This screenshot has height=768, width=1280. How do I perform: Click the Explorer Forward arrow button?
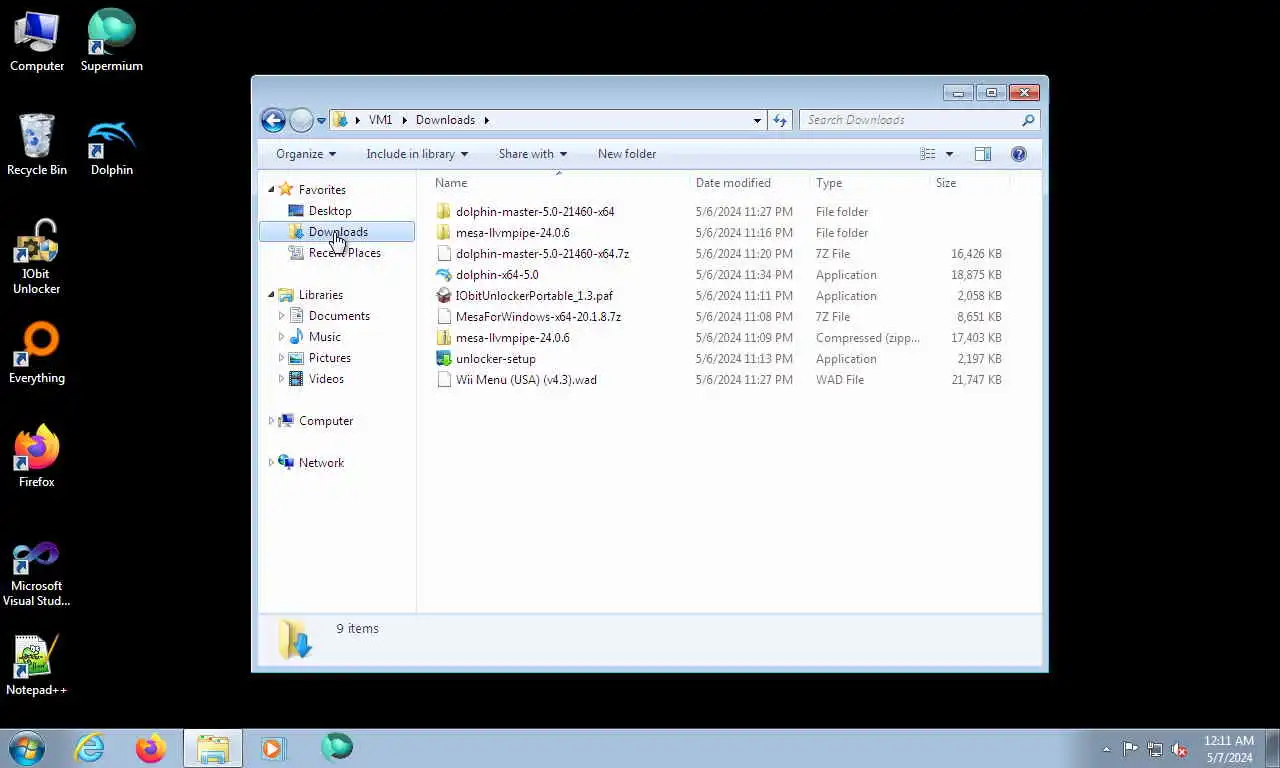click(x=301, y=120)
